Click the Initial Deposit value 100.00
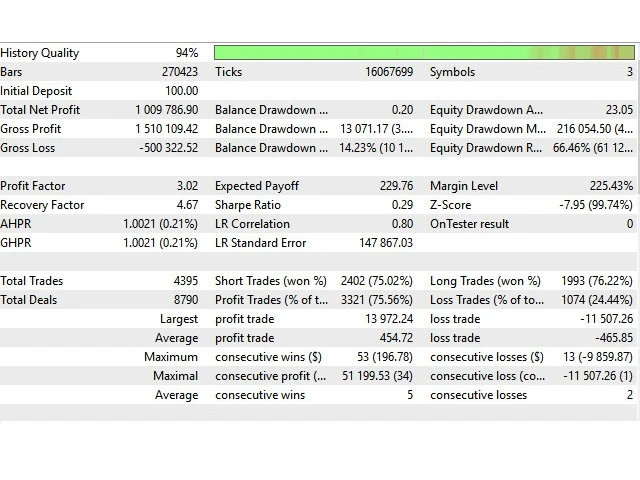Screen dimensions: 640x480 [181, 91]
